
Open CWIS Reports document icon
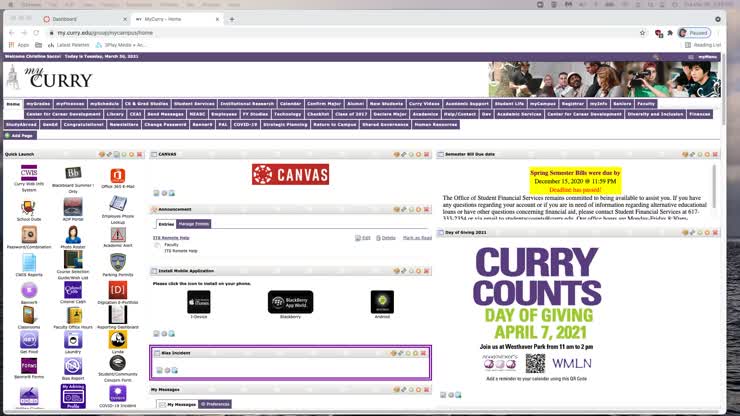[x=29, y=263]
